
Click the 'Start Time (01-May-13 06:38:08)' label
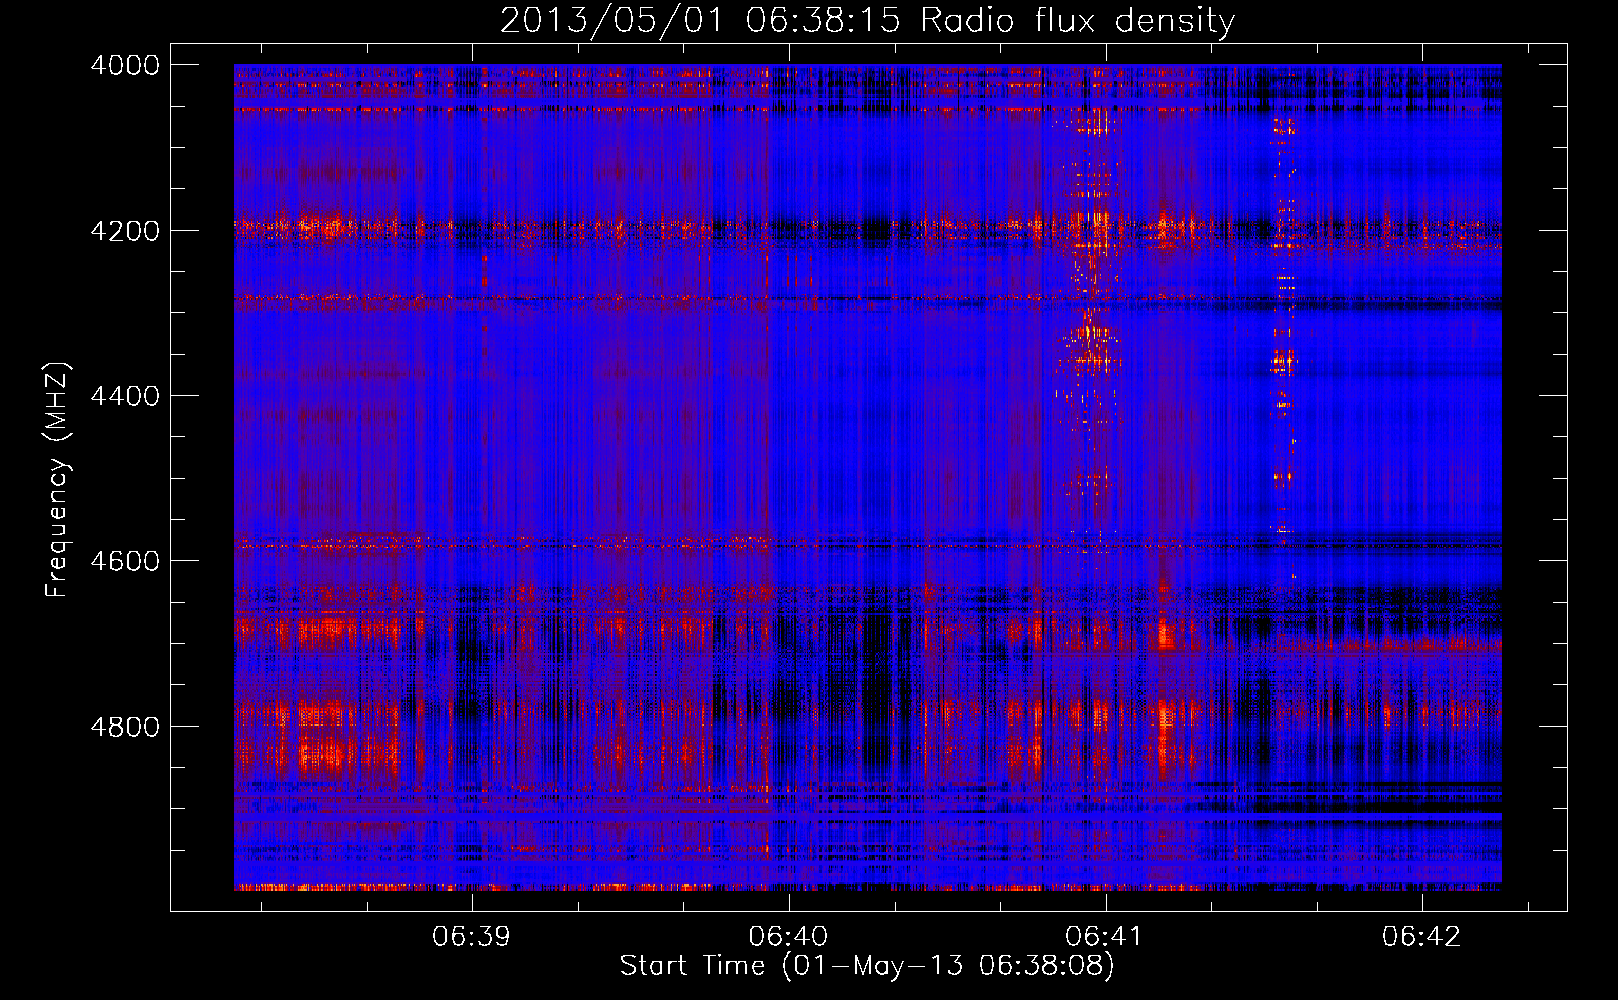coord(867,966)
